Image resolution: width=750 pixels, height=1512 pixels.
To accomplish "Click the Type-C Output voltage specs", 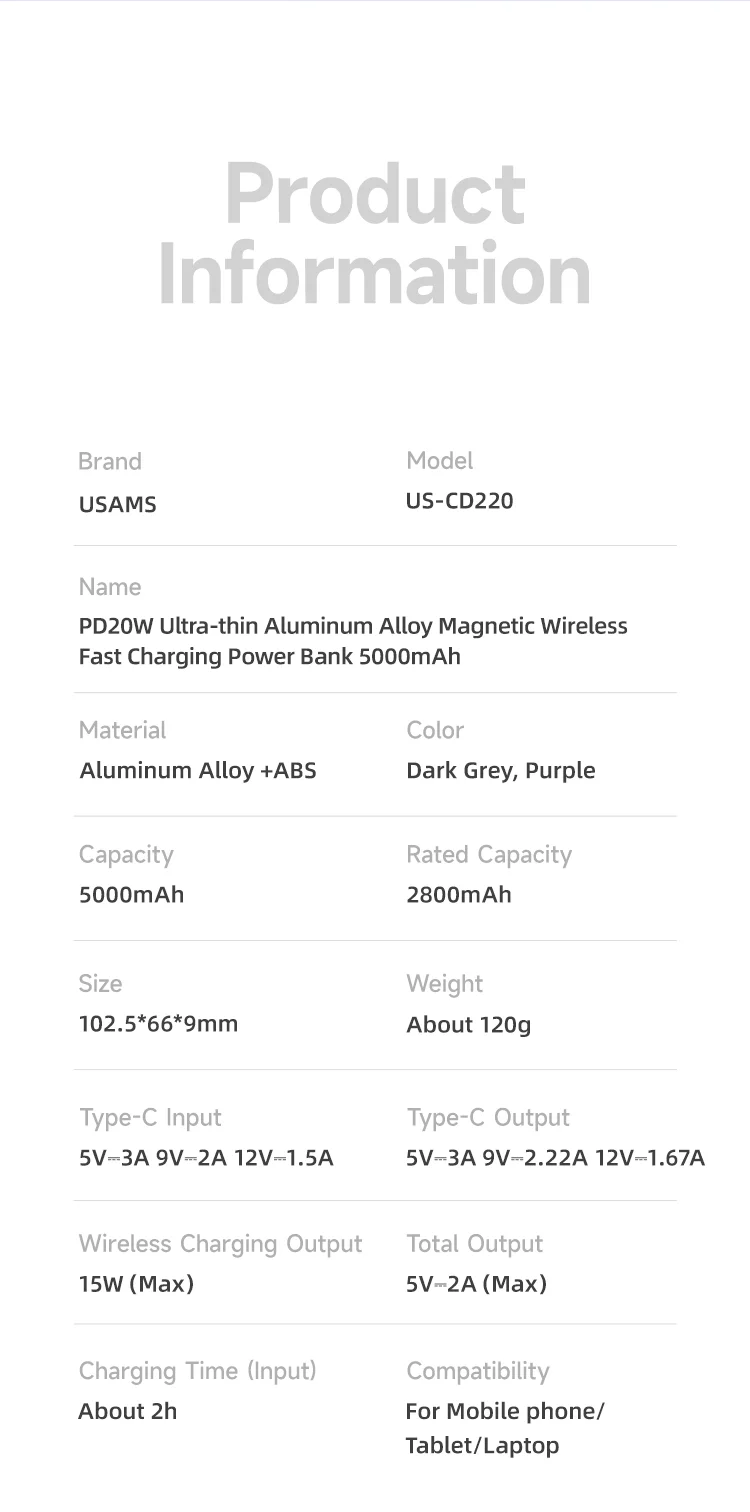I will 555,1159.
